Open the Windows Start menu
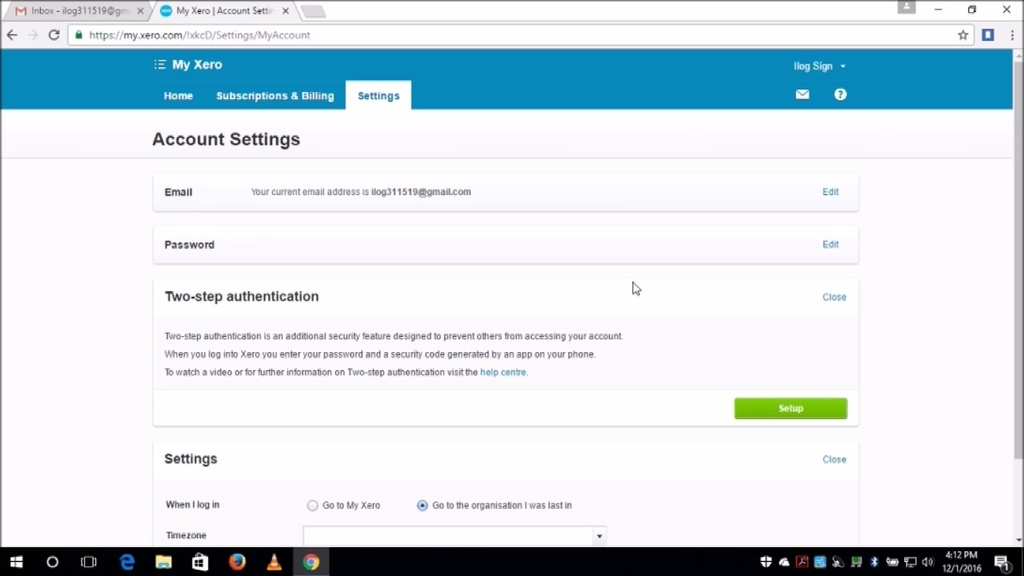 pos(16,562)
